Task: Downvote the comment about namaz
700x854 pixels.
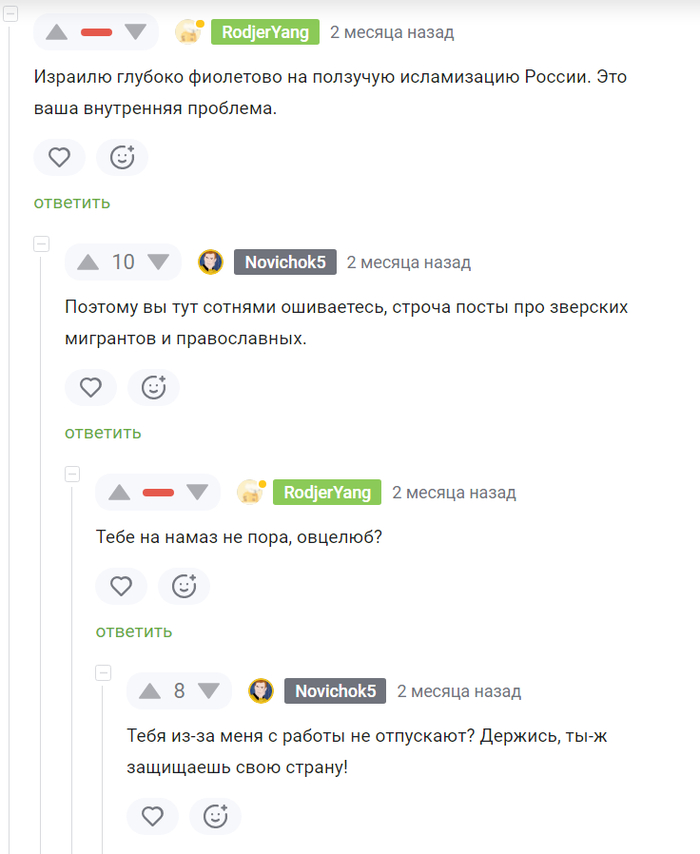Action: click(197, 492)
